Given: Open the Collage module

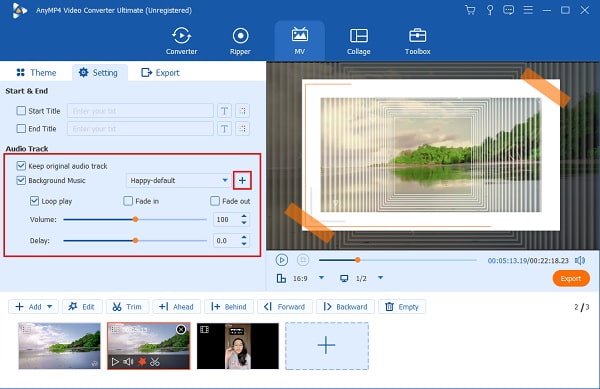Looking at the screenshot, I should pos(359,41).
